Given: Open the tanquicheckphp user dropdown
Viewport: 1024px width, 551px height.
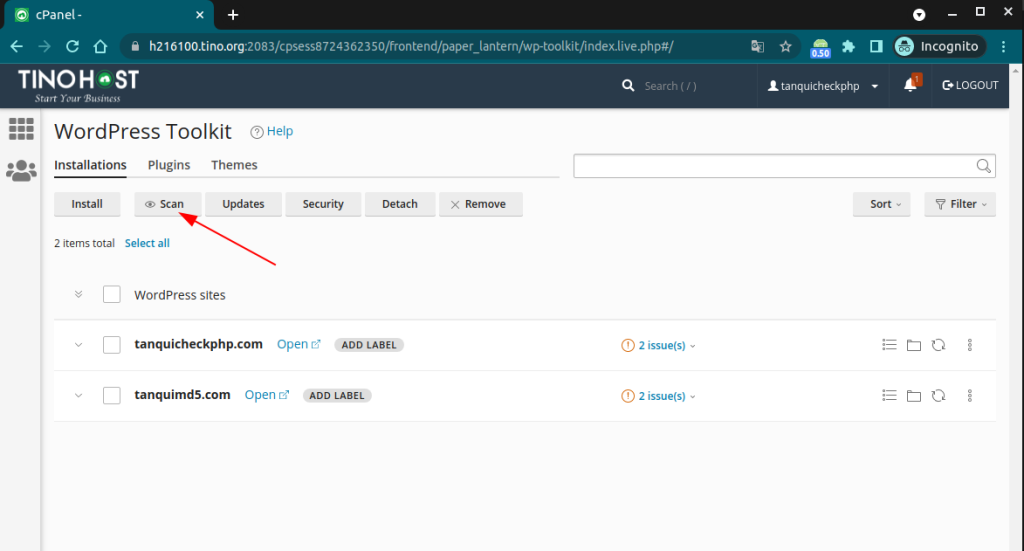Looking at the screenshot, I should [x=823, y=86].
